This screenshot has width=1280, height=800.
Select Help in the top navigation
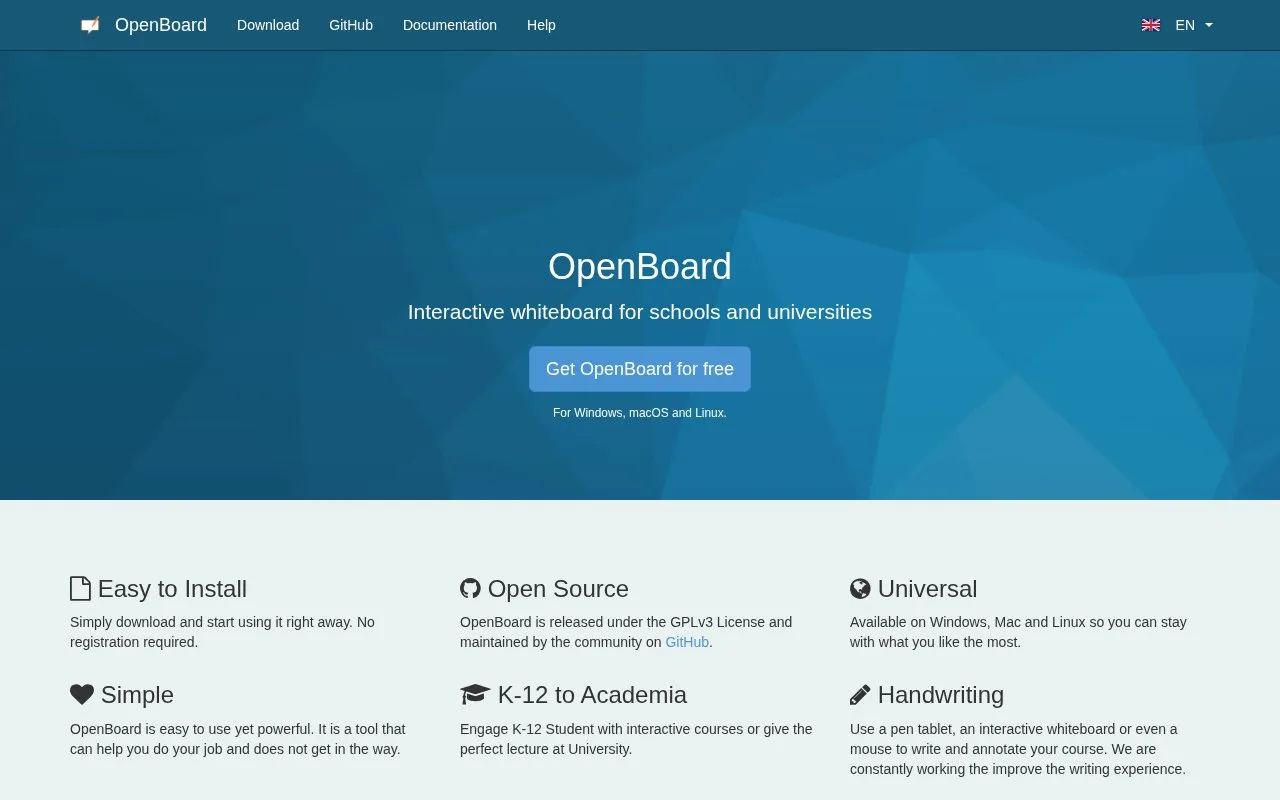541,25
